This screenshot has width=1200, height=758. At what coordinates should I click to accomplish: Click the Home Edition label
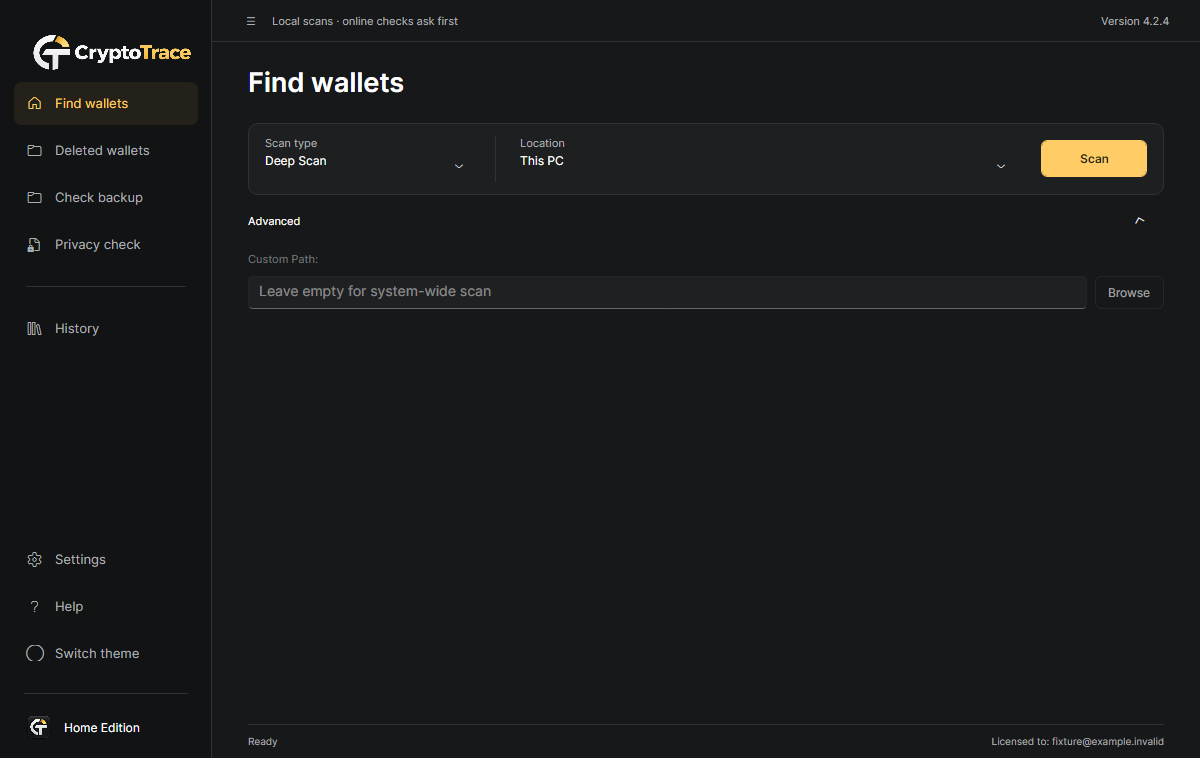coord(102,727)
